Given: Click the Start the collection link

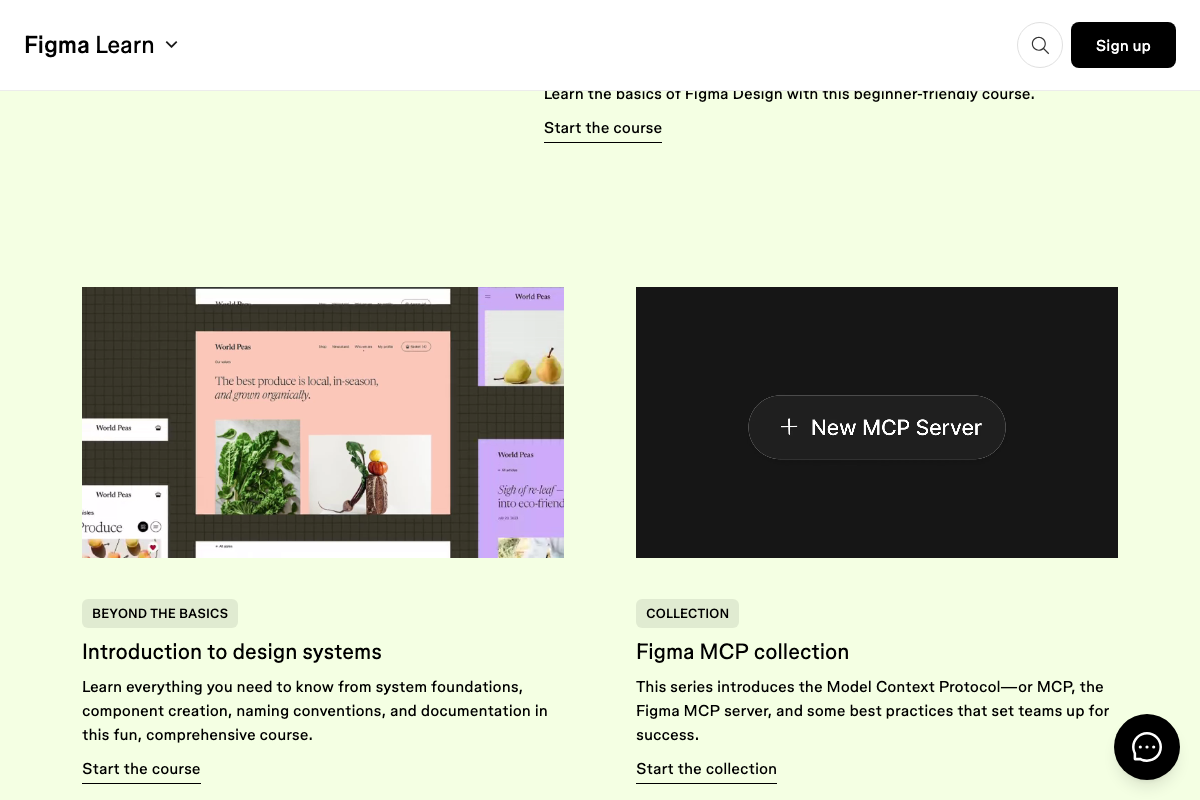Looking at the screenshot, I should pyautogui.click(x=706, y=769).
